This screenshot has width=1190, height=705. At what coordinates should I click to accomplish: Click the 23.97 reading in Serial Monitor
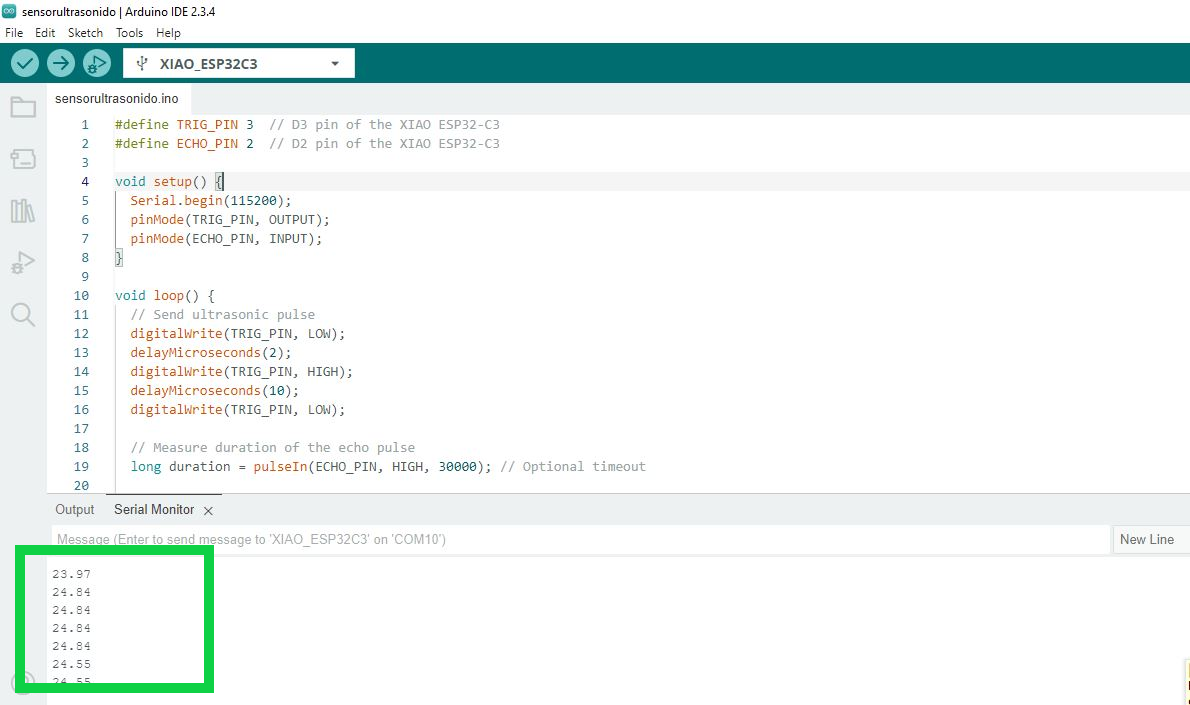point(71,574)
